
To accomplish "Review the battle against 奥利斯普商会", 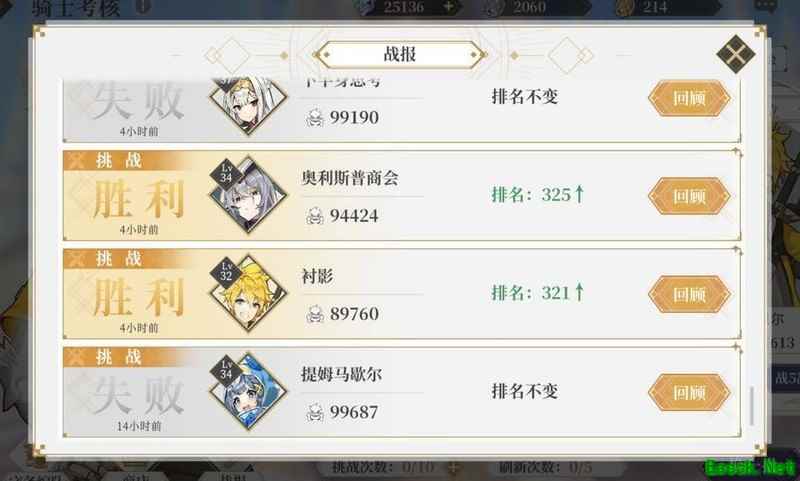I will 689,196.
